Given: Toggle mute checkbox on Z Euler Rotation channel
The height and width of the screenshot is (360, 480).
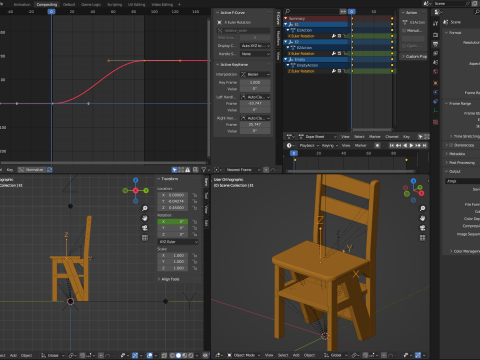Looking at the screenshot, I should 339,71.
